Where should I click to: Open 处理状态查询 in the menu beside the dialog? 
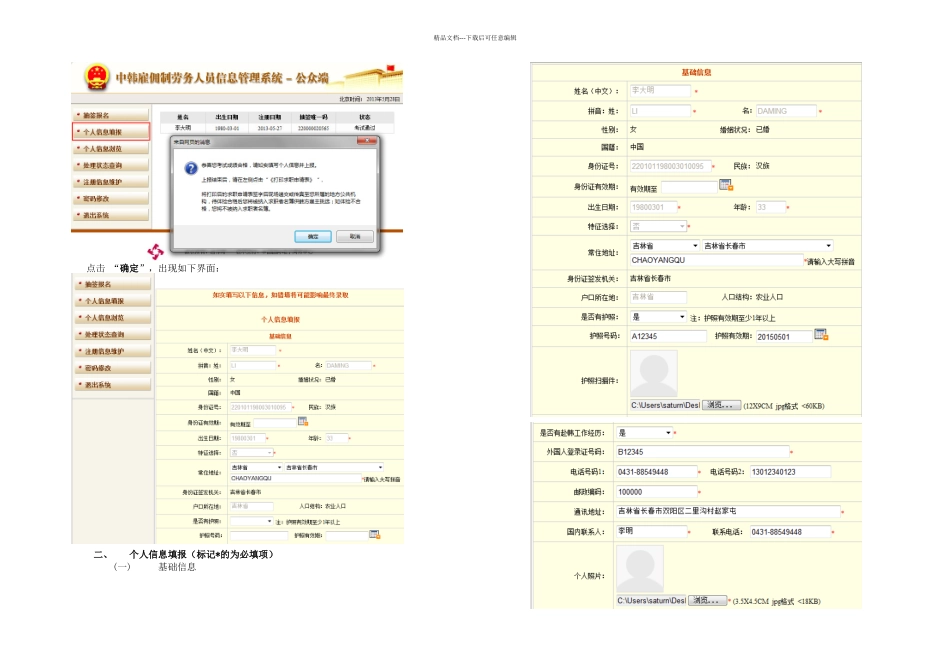tap(110, 165)
